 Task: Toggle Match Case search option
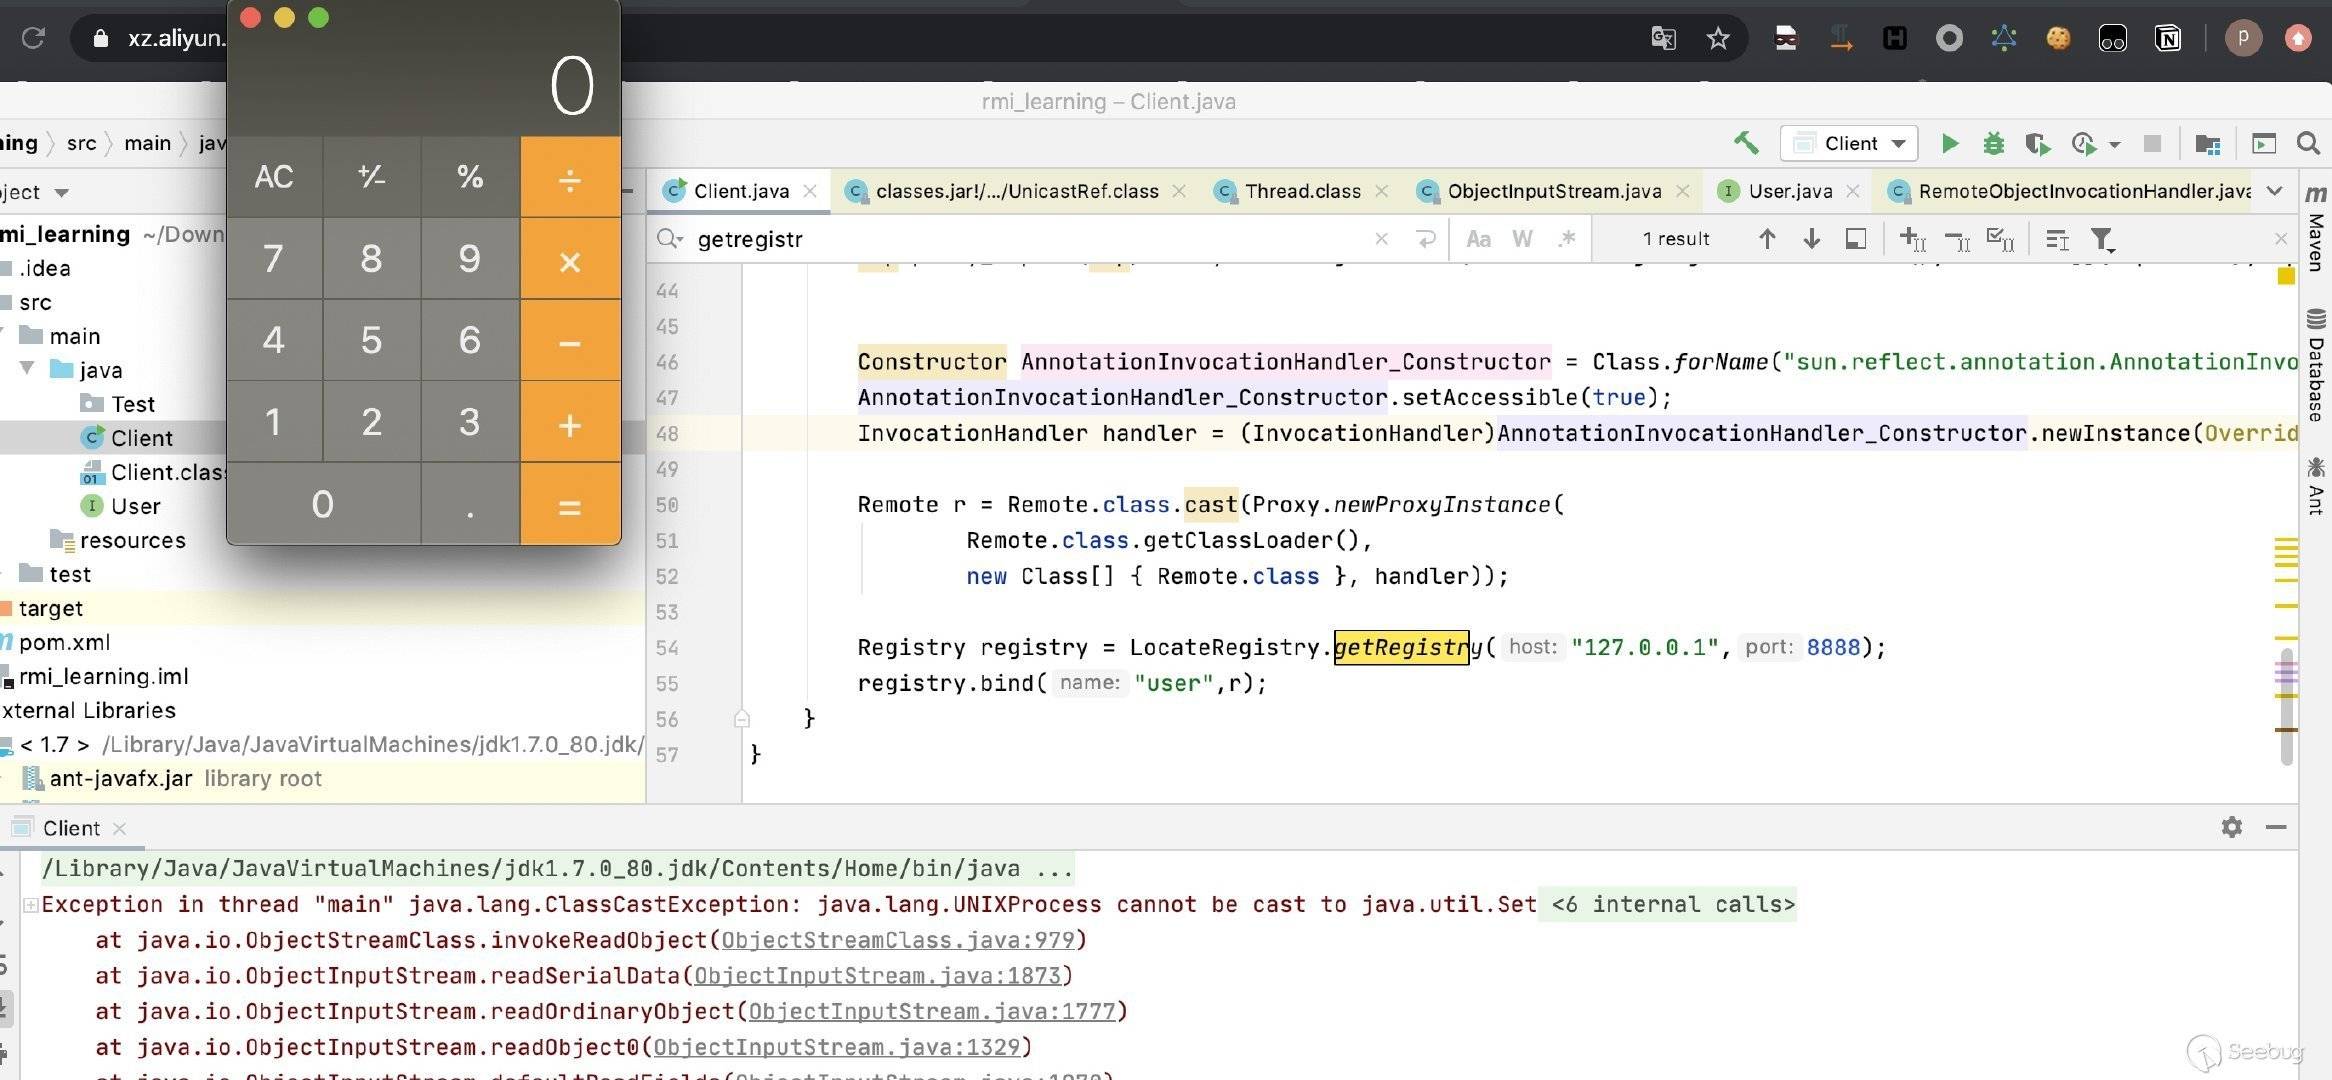(x=1478, y=239)
